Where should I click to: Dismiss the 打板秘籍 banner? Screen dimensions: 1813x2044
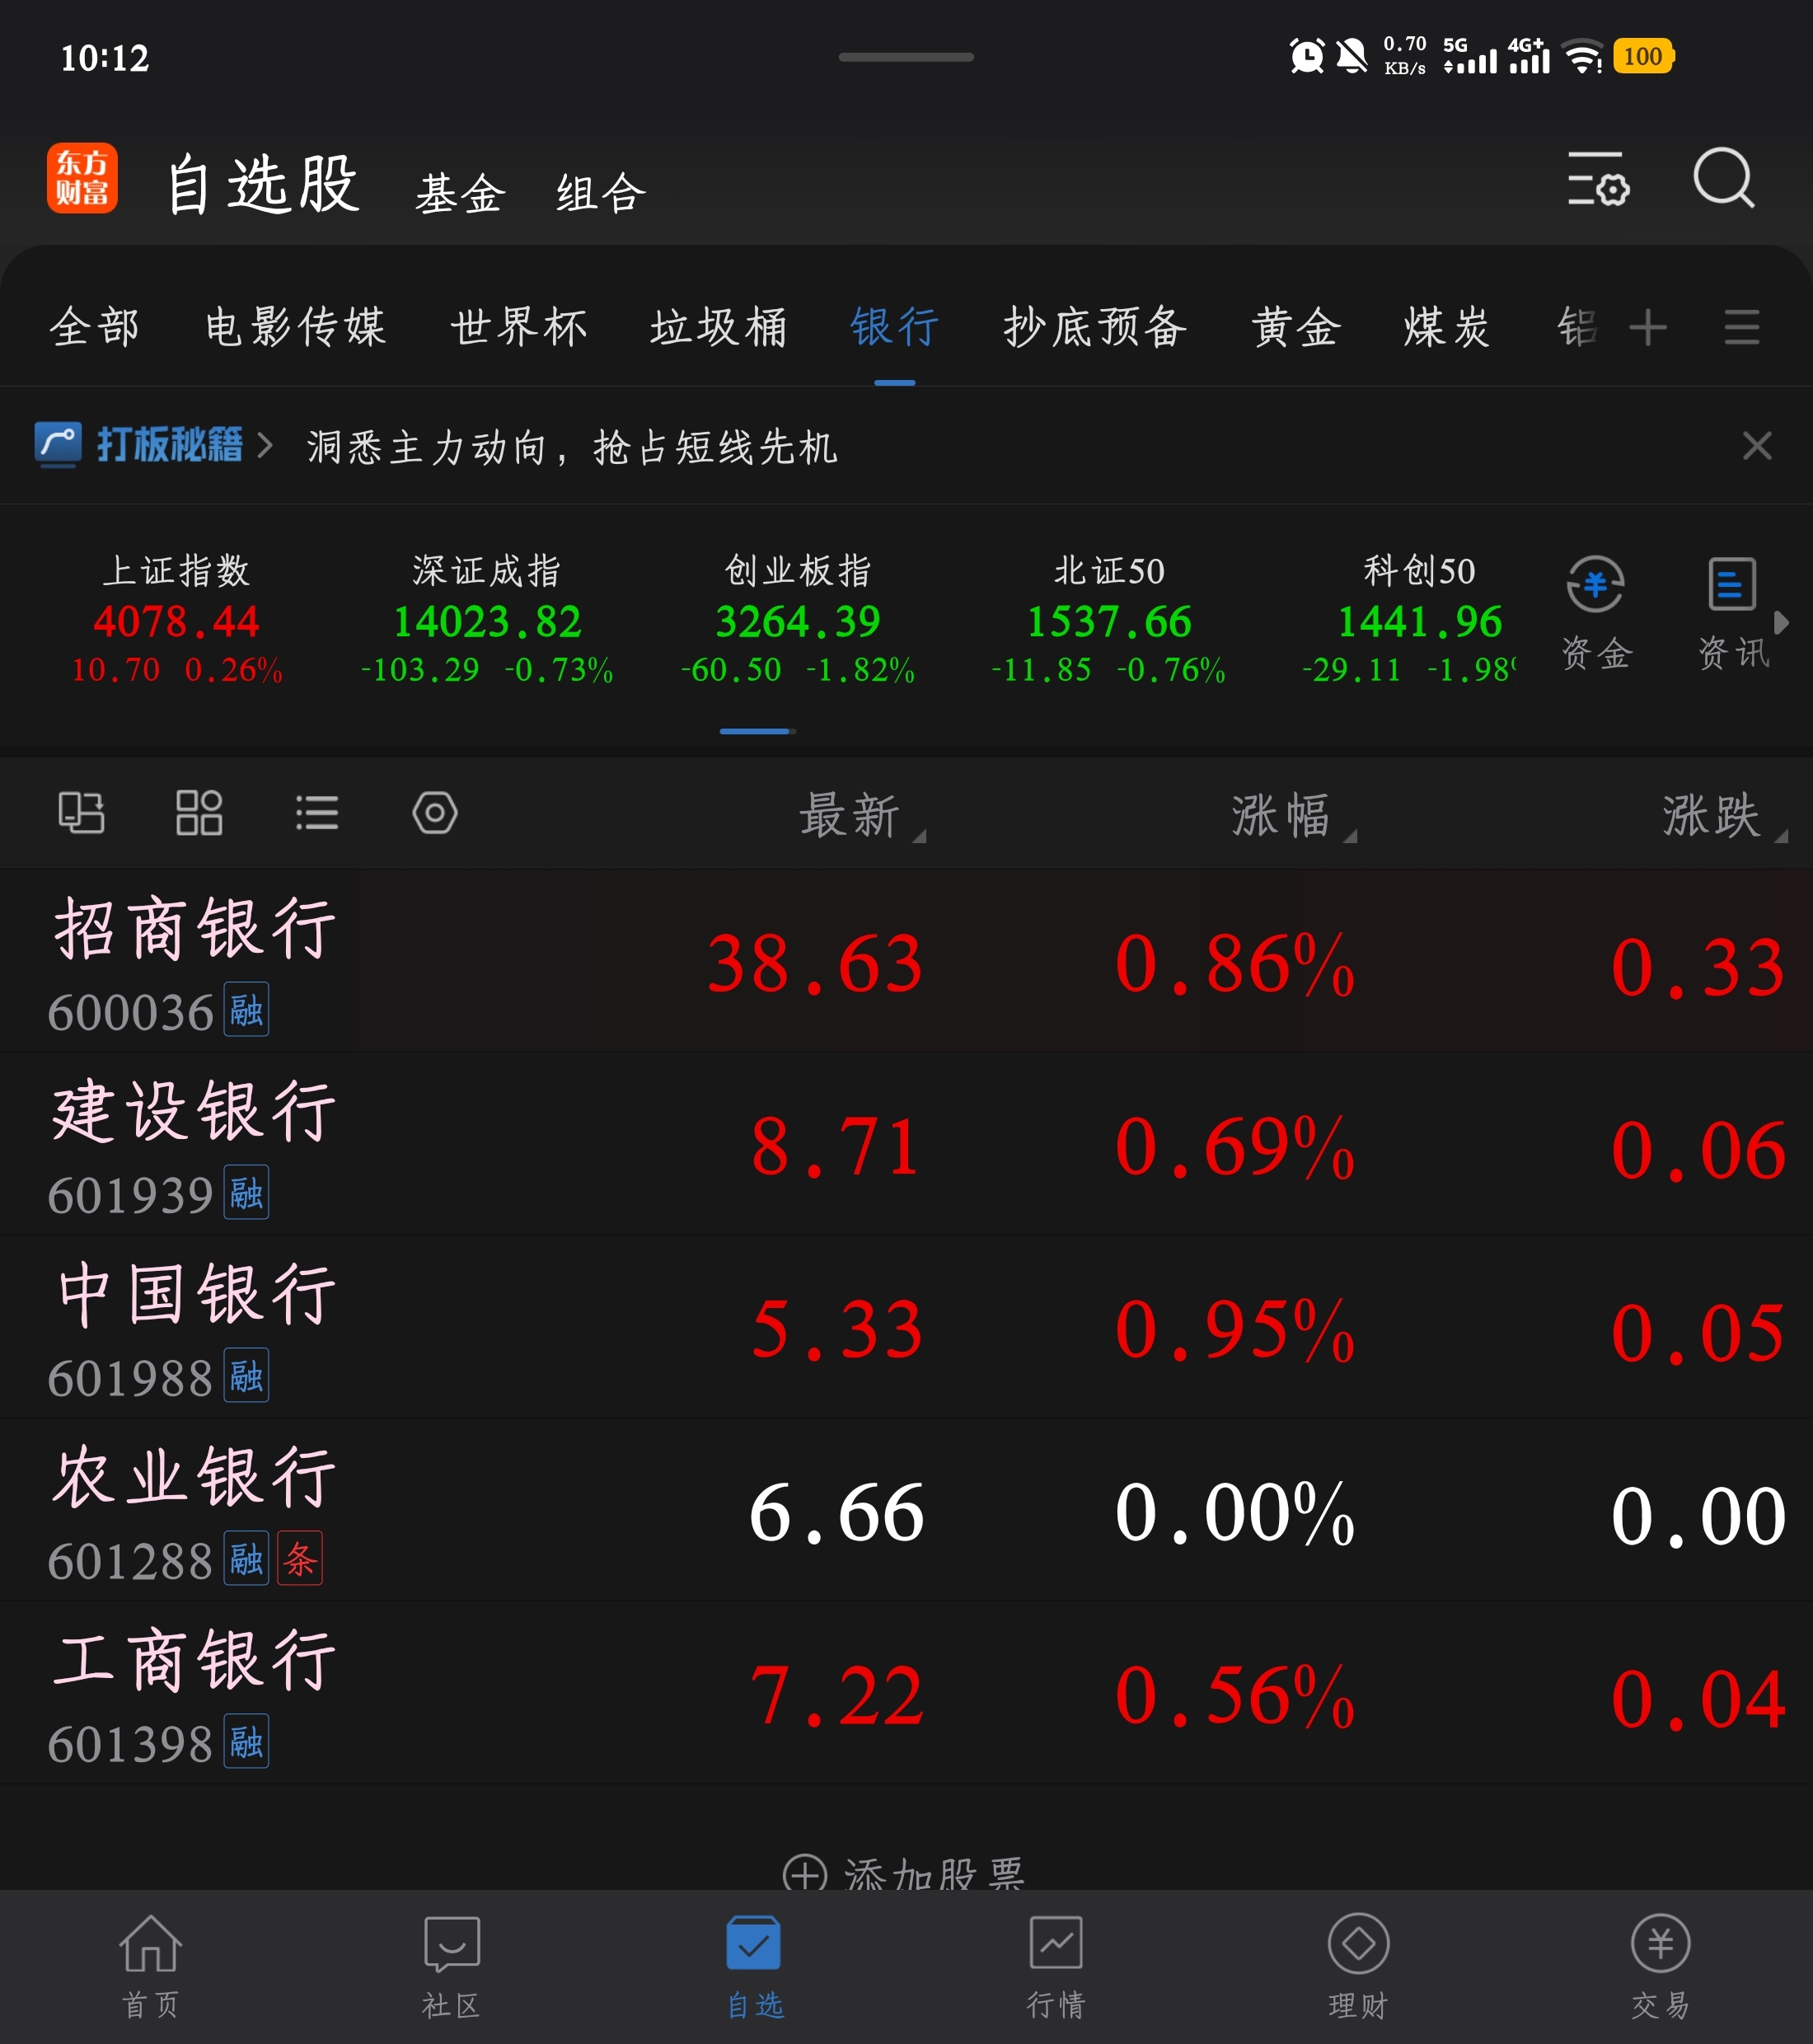(x=1757, y=445)
